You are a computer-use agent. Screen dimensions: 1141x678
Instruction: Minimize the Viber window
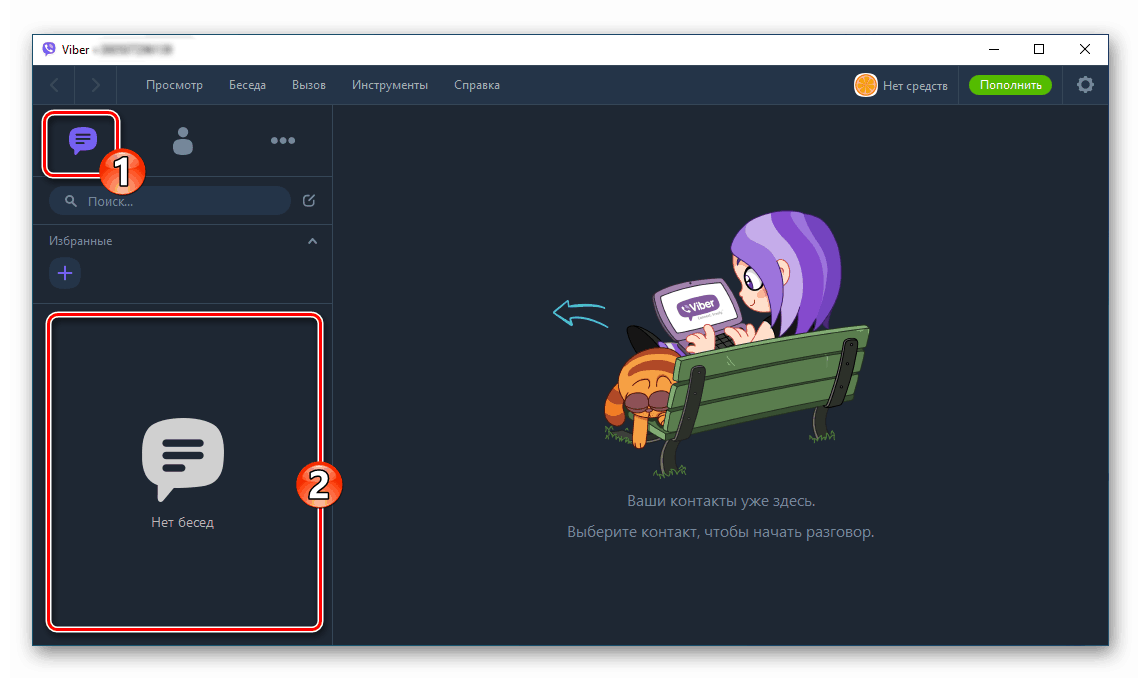(993, 49)
